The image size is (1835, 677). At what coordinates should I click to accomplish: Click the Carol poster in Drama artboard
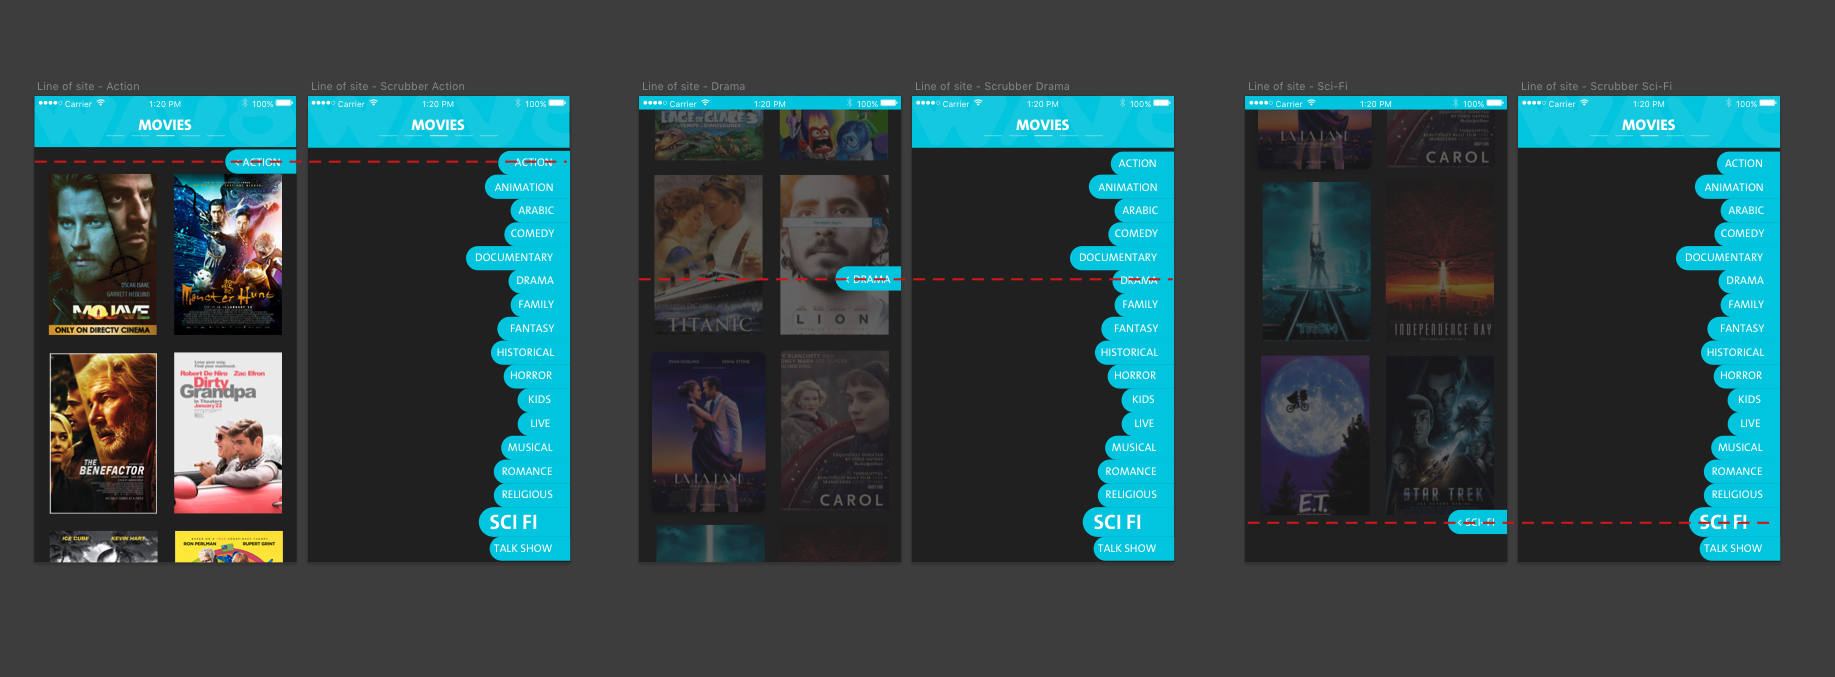click(x=834, y=432)
